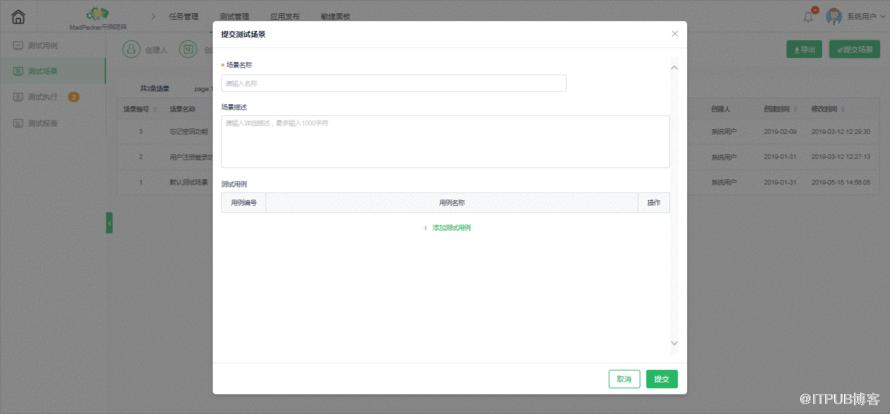Click the 提交场景 button in background page
Image resolution: width=890 pixels, height=414 pixels.
854,49
